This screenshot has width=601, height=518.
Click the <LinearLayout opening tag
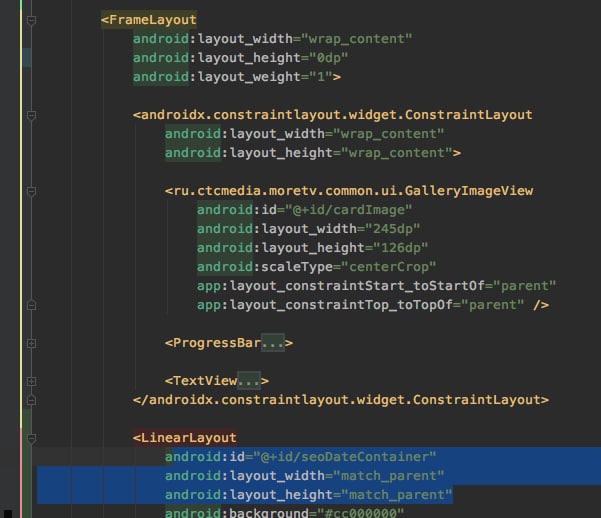[x=185, y=437]
